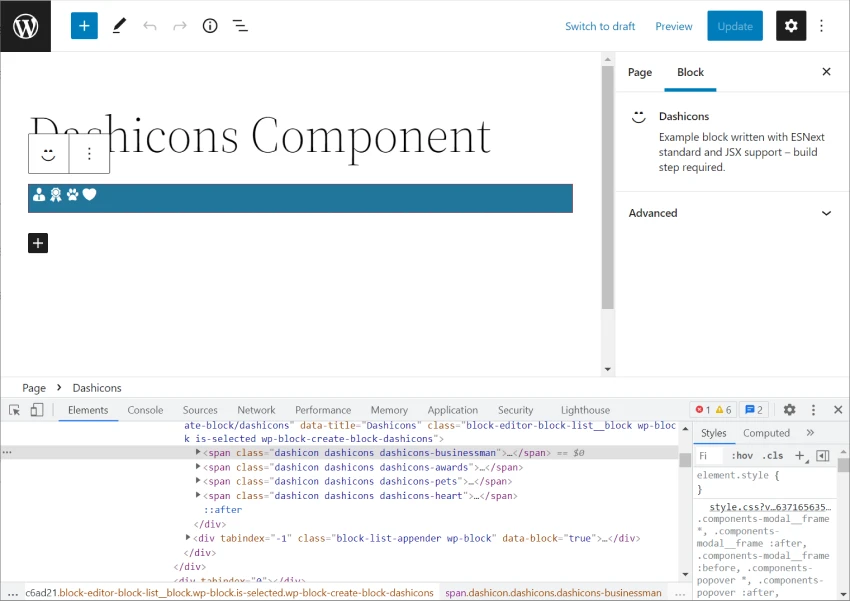Open DevTools customize three-dot menu
The width and height of the screenshot is (850, 601).
point(813,410)
